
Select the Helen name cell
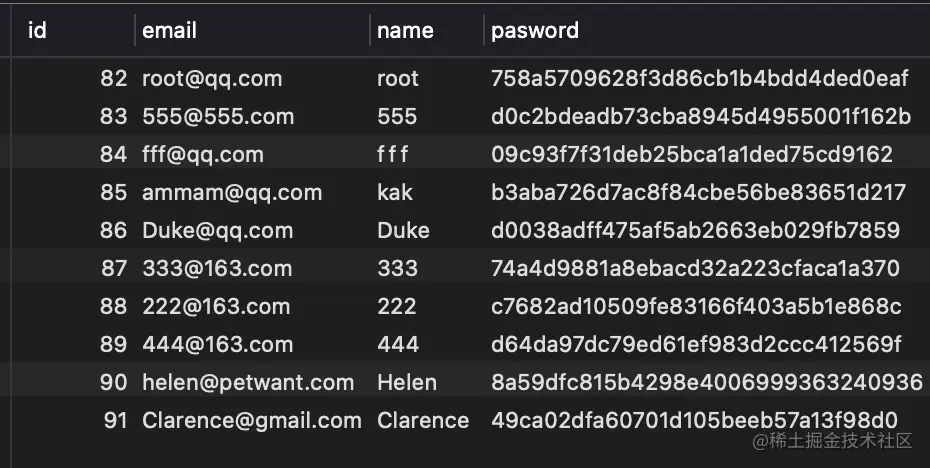[x=407, y=382]
